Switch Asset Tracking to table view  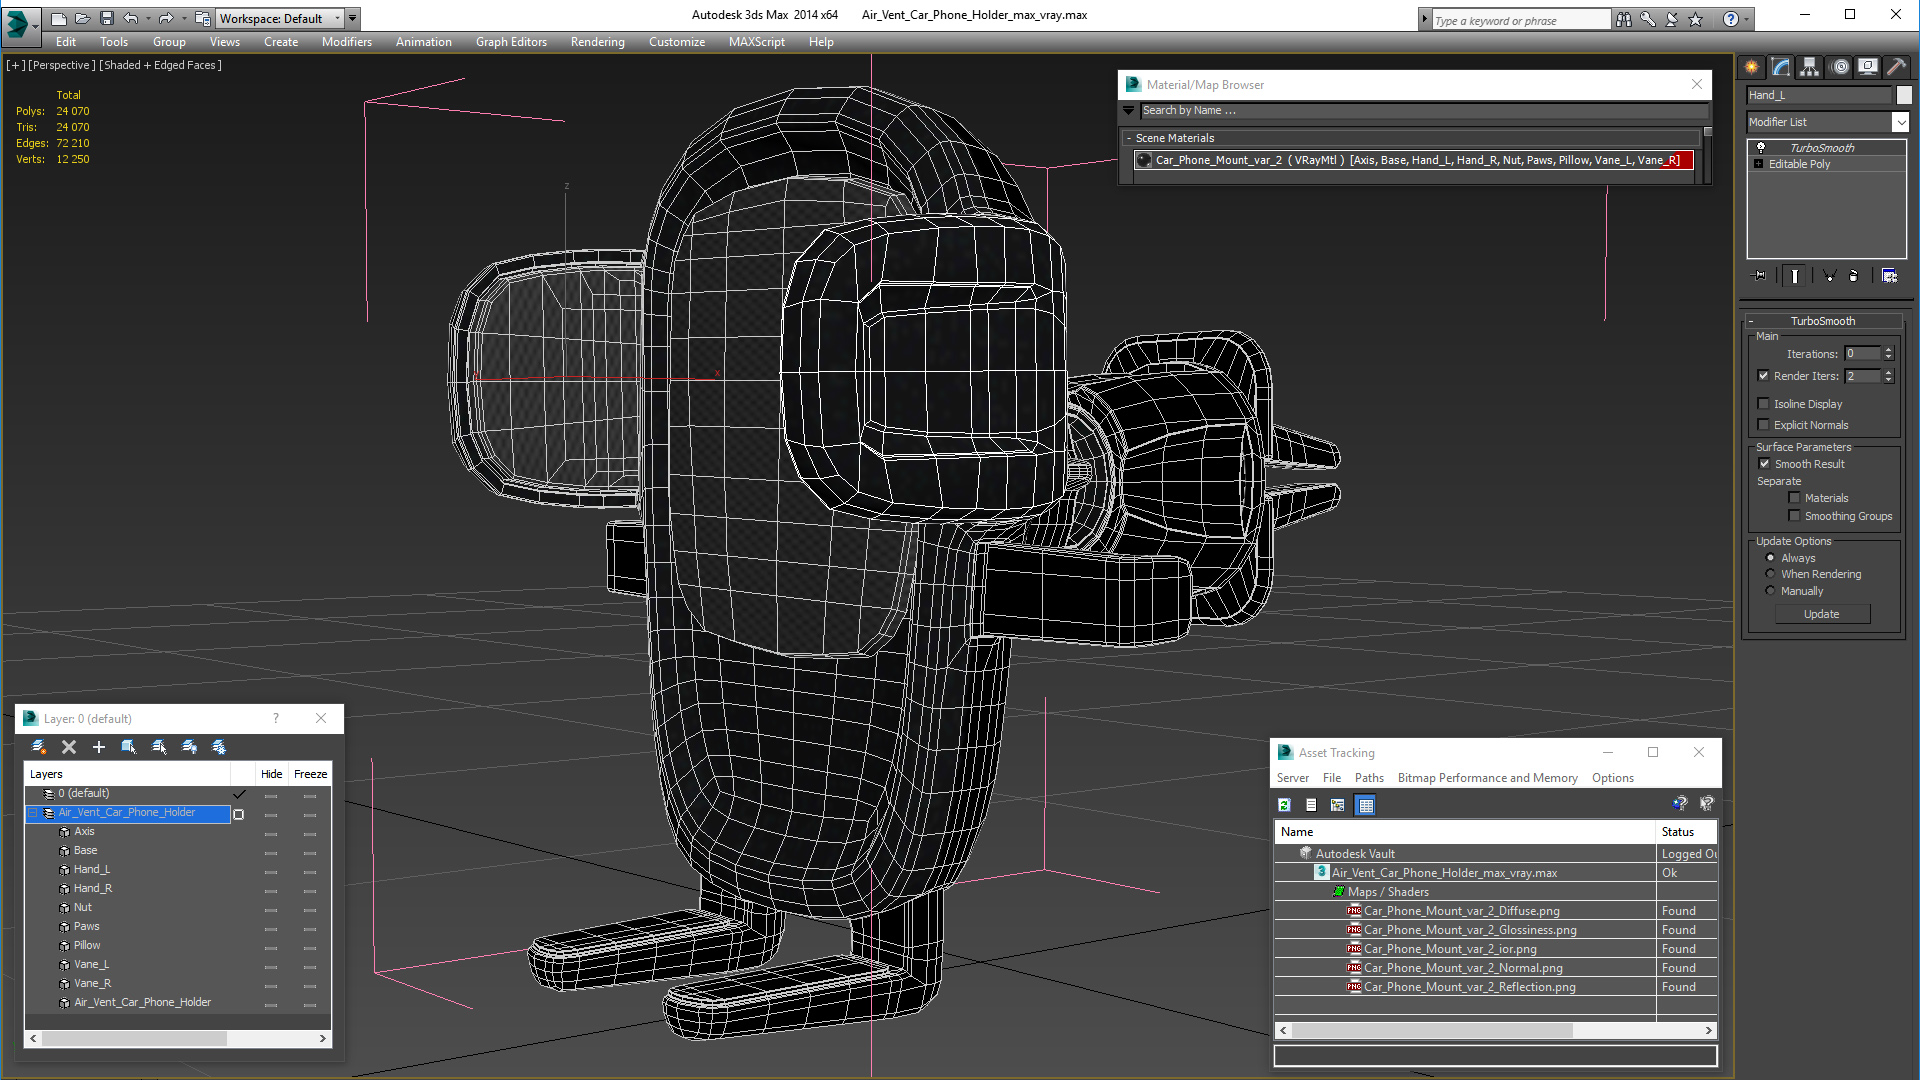pyautogui.click(x=1366, y=805)
